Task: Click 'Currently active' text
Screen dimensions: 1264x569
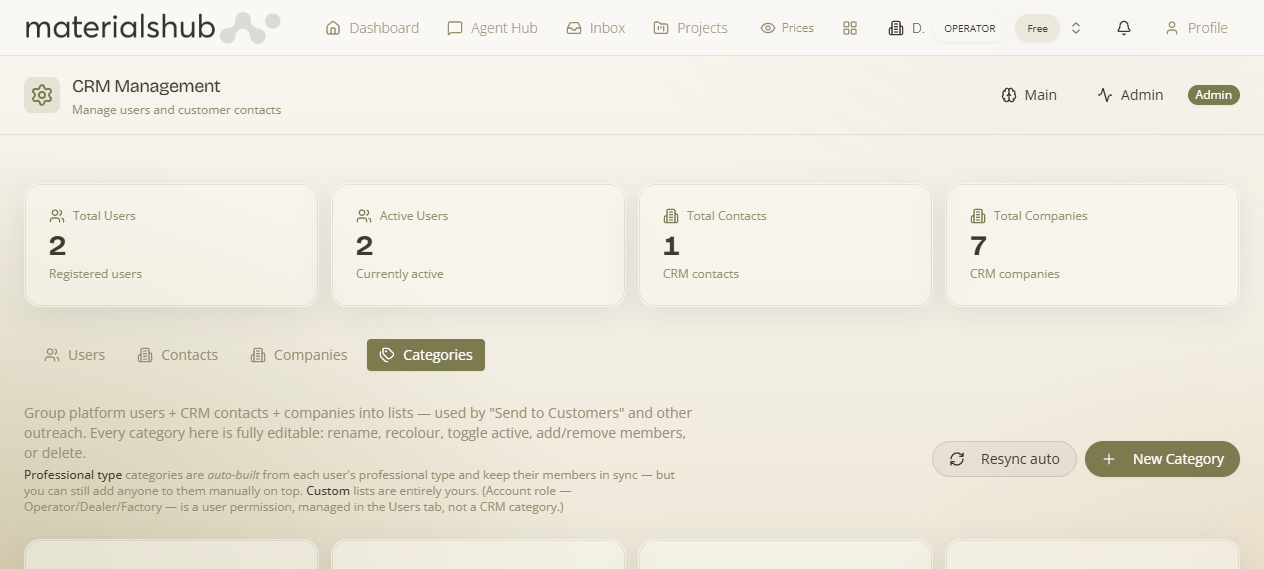Action: (x=400, y=274)
